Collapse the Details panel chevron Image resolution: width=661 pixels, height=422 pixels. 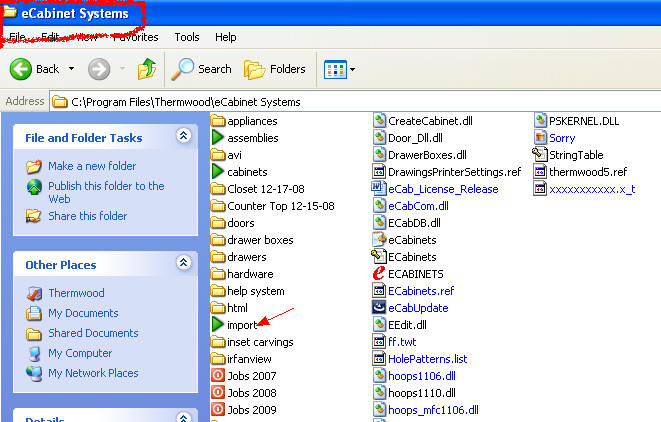(184, 417)
